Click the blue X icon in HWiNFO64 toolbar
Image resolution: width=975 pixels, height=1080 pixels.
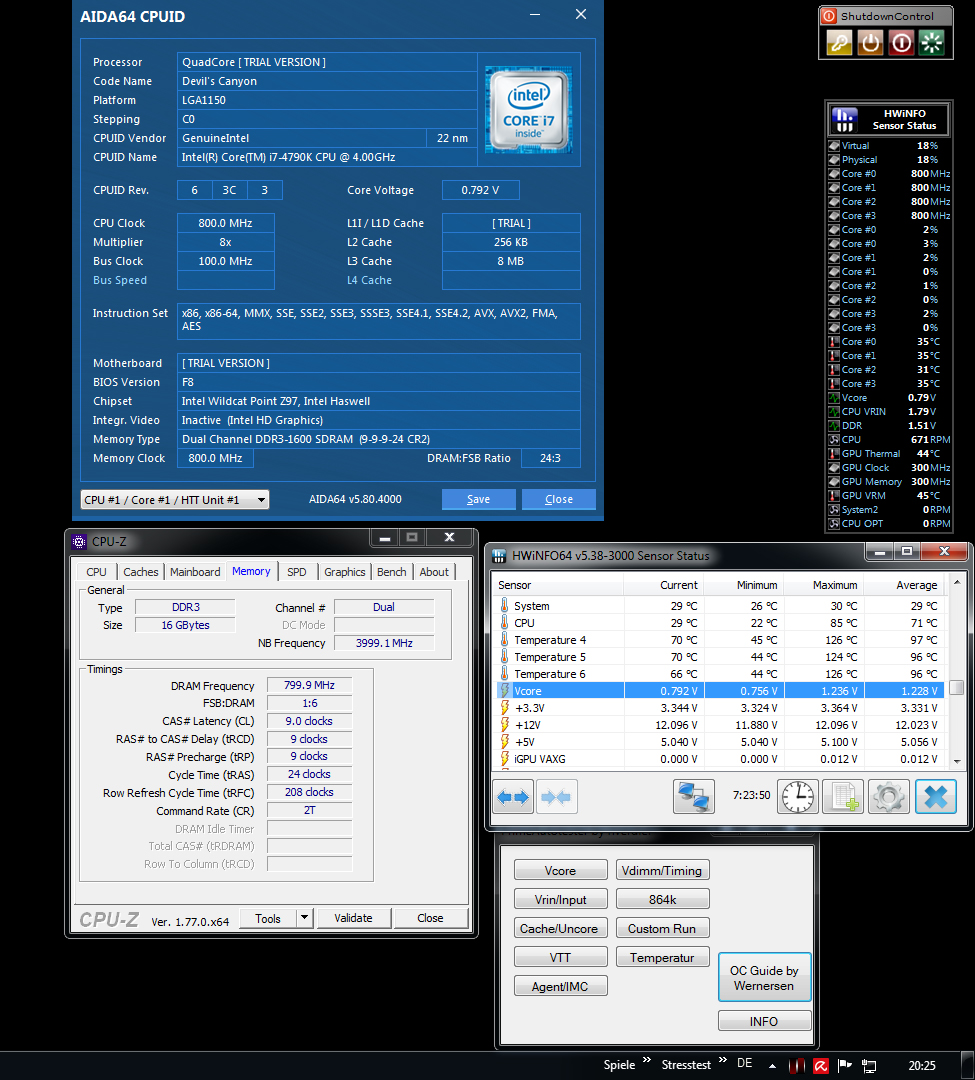coord(936,797)
